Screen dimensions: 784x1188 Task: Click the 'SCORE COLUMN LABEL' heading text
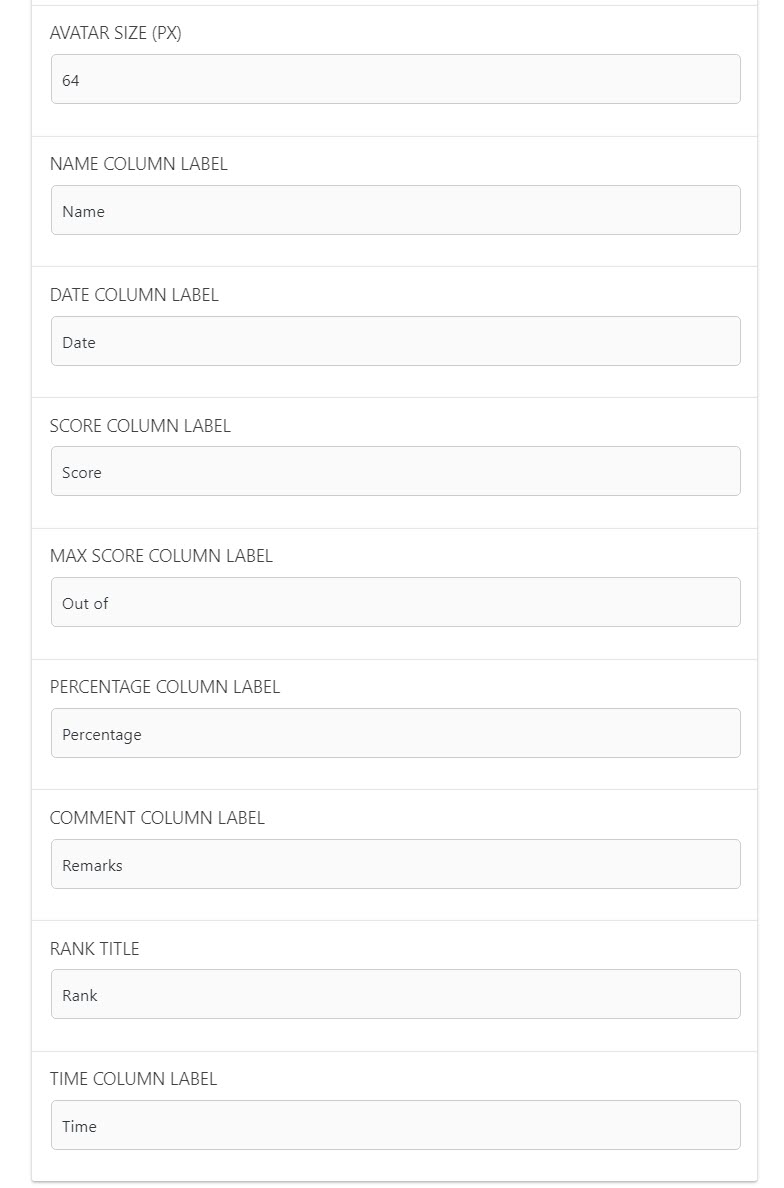pyautogui.click(x=140, y=426)
